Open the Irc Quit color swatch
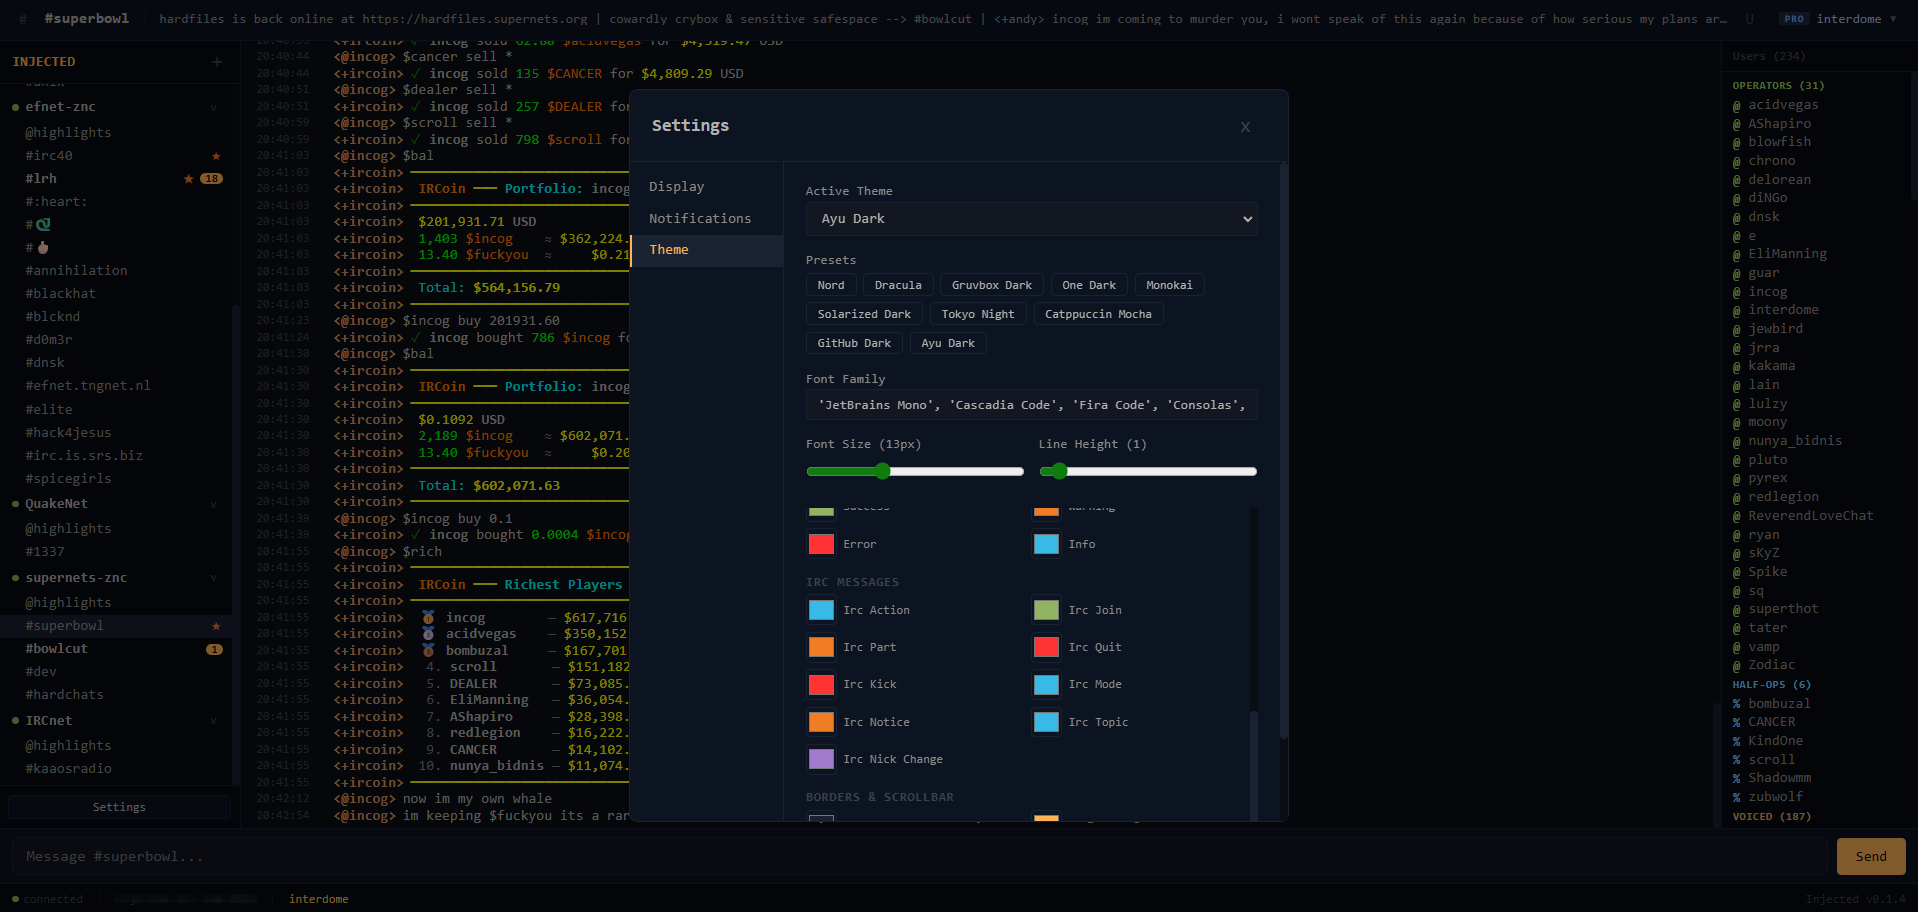The height and width of the screenshot is (912, 1918). [x=1046, y=647]
